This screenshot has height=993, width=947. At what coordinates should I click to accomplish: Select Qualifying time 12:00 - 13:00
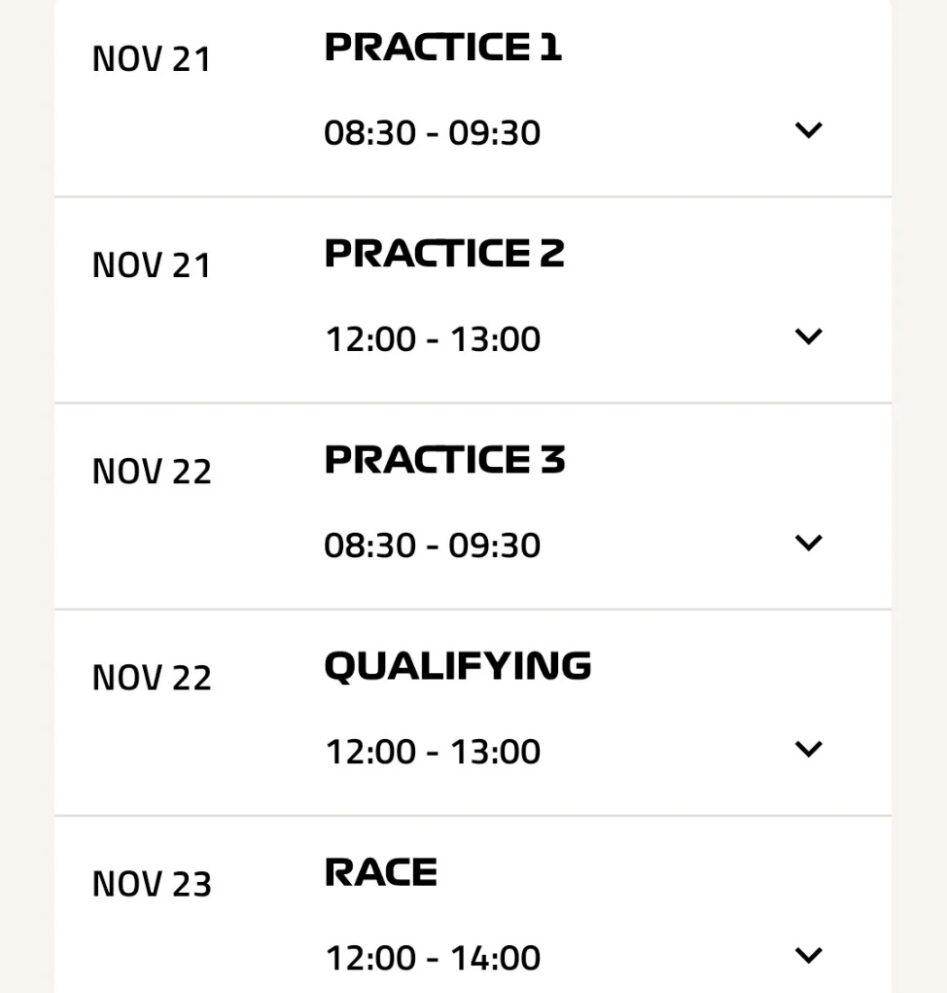[x=432, y=751]
